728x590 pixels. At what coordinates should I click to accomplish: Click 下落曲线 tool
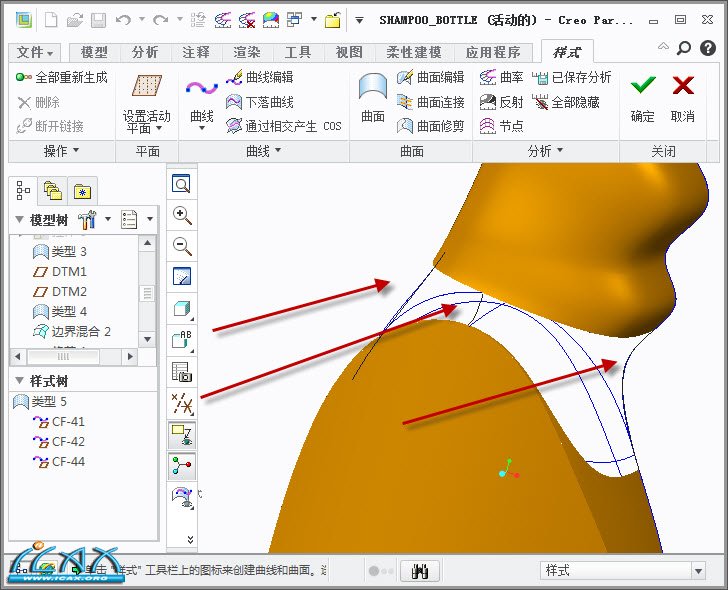coord(260,102)
